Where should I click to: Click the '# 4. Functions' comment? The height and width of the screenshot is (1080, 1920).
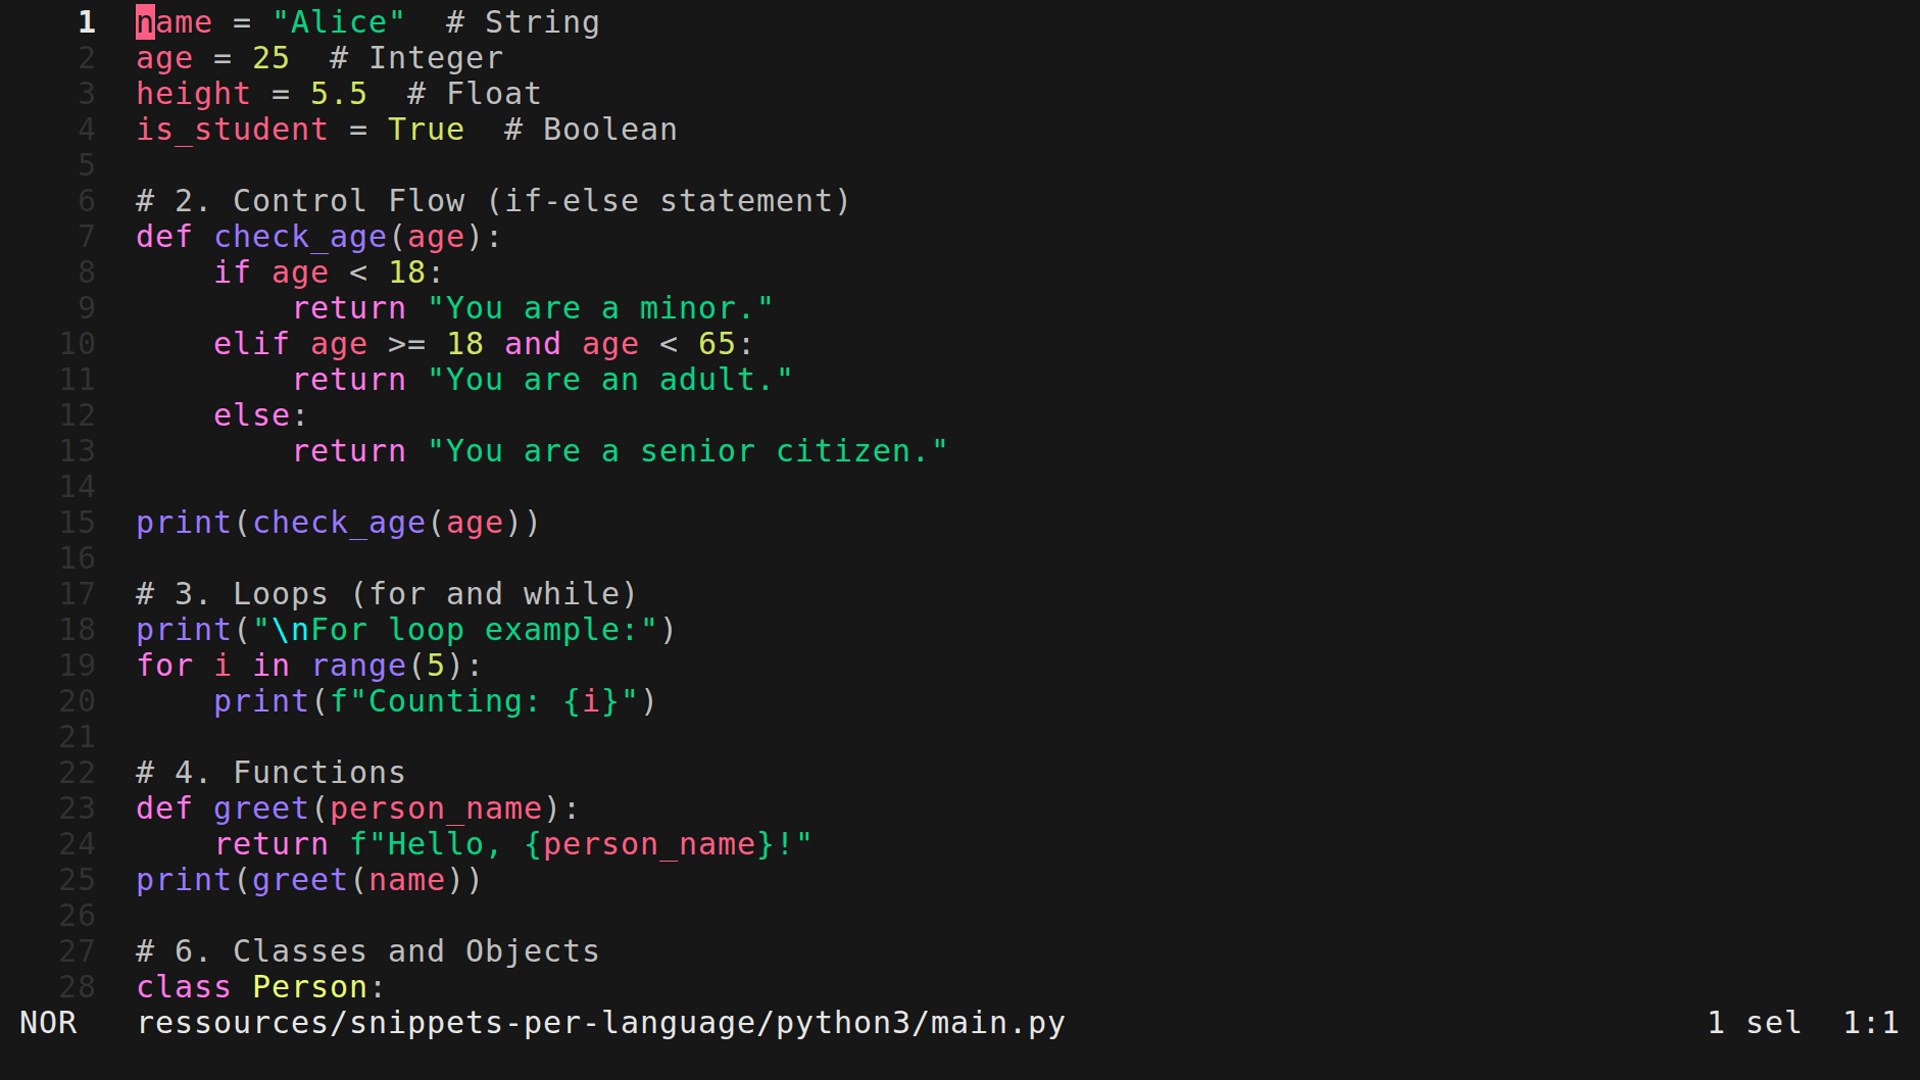271,773
